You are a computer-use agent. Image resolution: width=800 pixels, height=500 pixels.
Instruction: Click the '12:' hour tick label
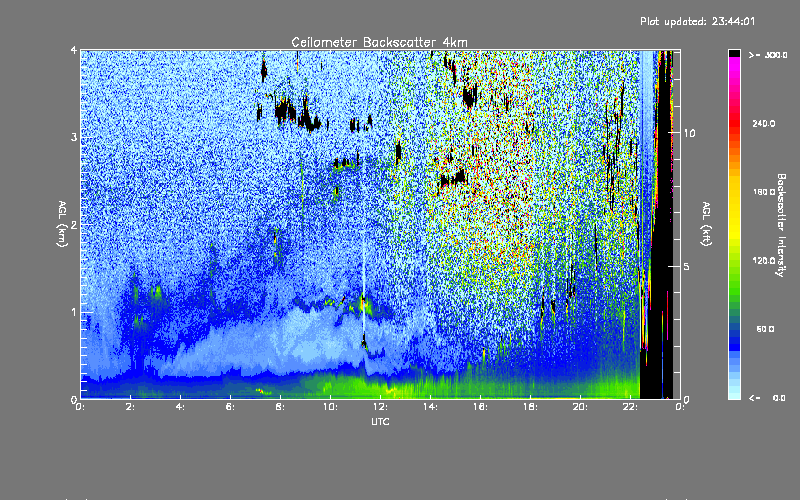point(380,407)
